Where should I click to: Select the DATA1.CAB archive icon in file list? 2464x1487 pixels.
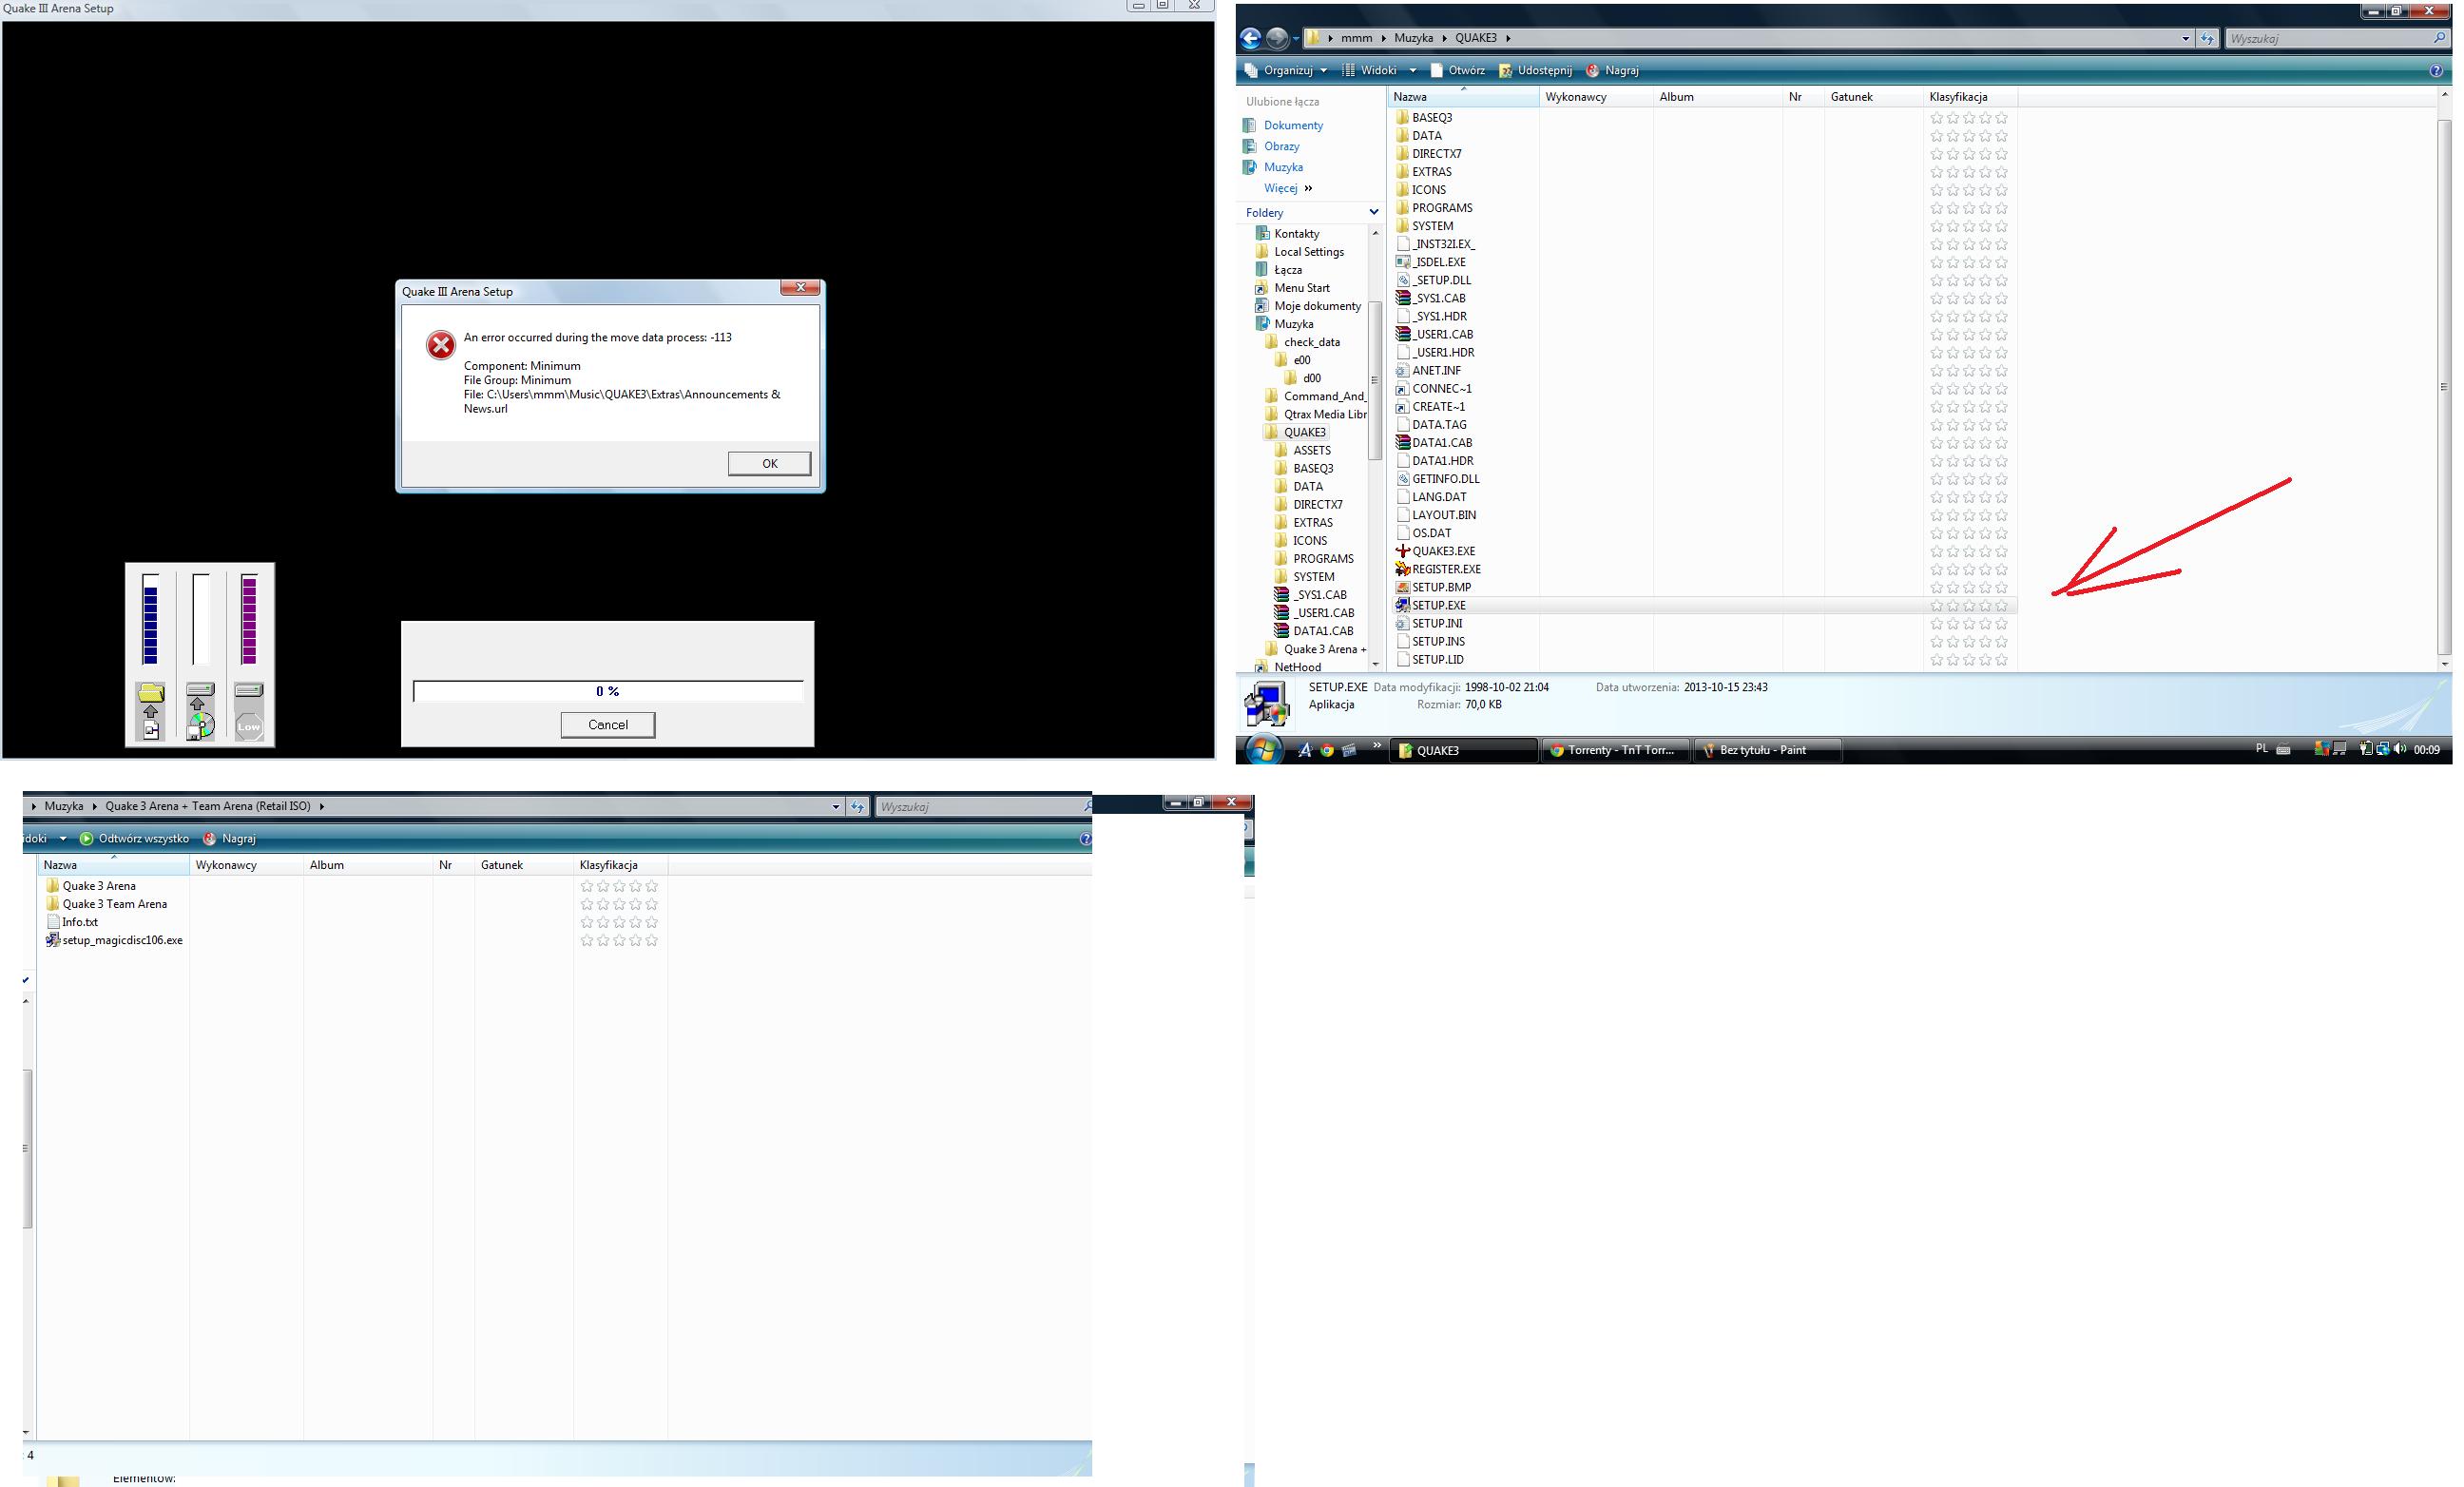coord(1403,443)
